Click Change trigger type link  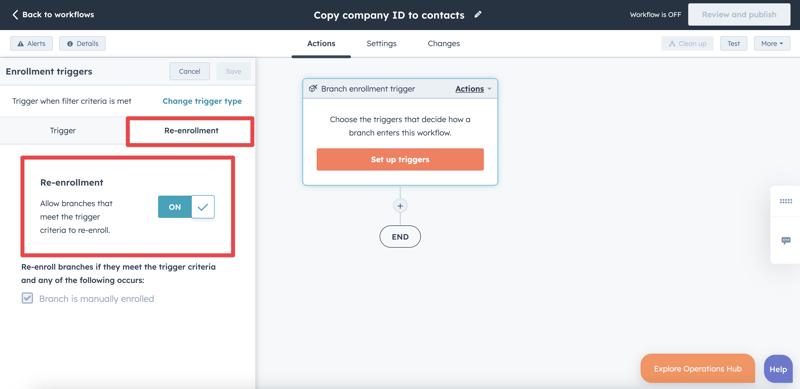click(202, 101)
